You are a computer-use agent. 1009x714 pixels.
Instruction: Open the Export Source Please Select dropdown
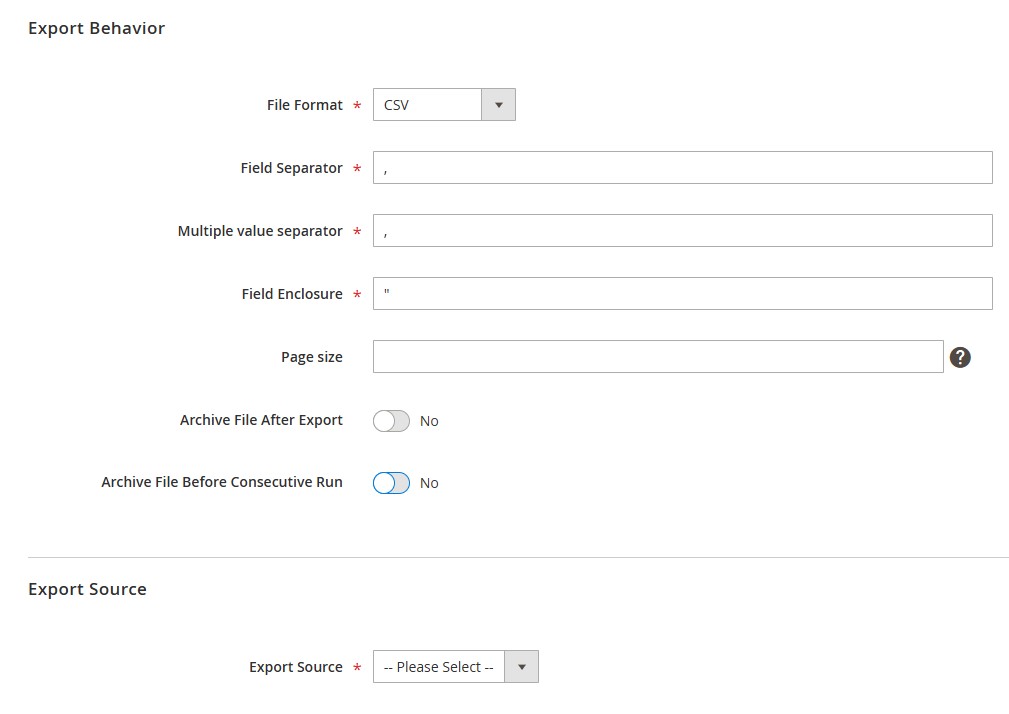(438, 666)
